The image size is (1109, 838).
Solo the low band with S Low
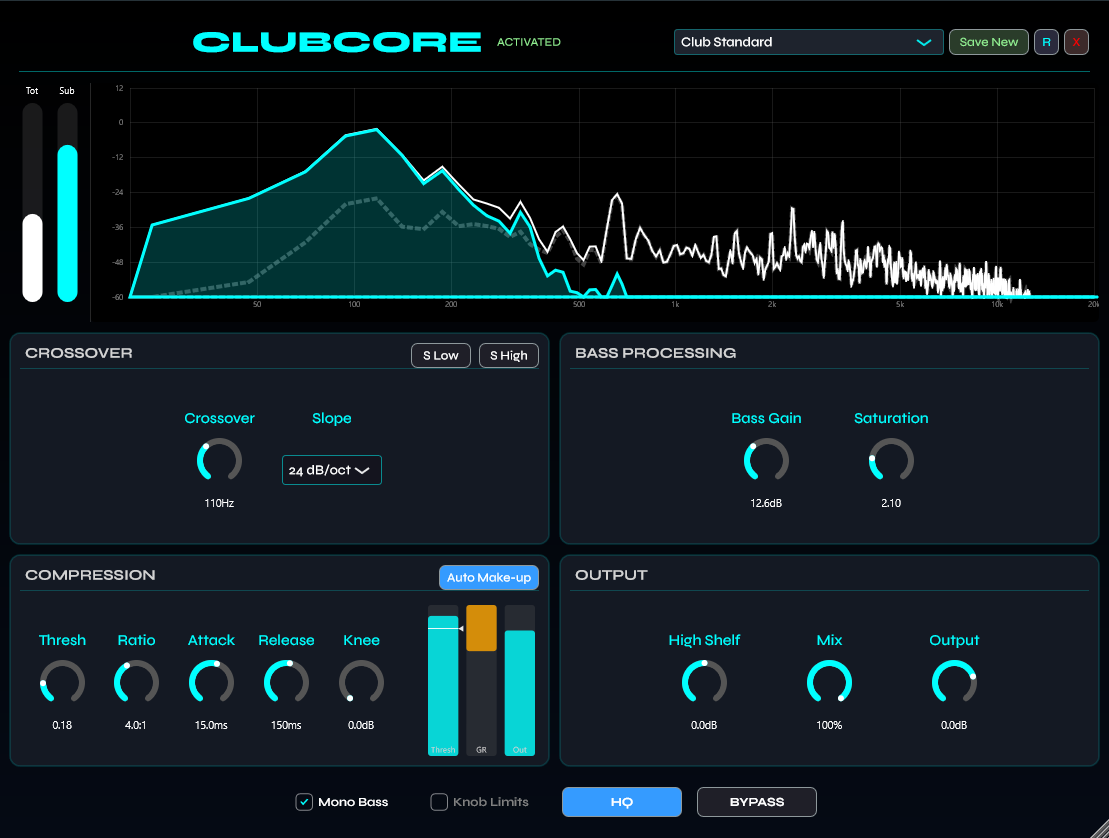440,355
